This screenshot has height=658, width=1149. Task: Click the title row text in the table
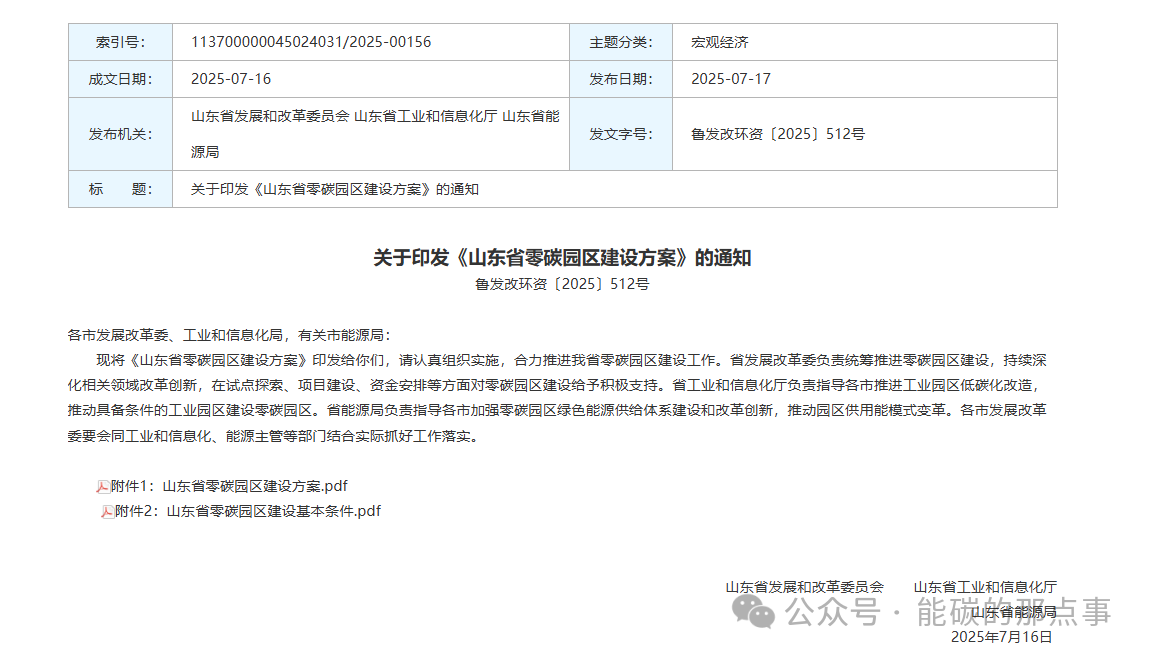tap(335, 189)
